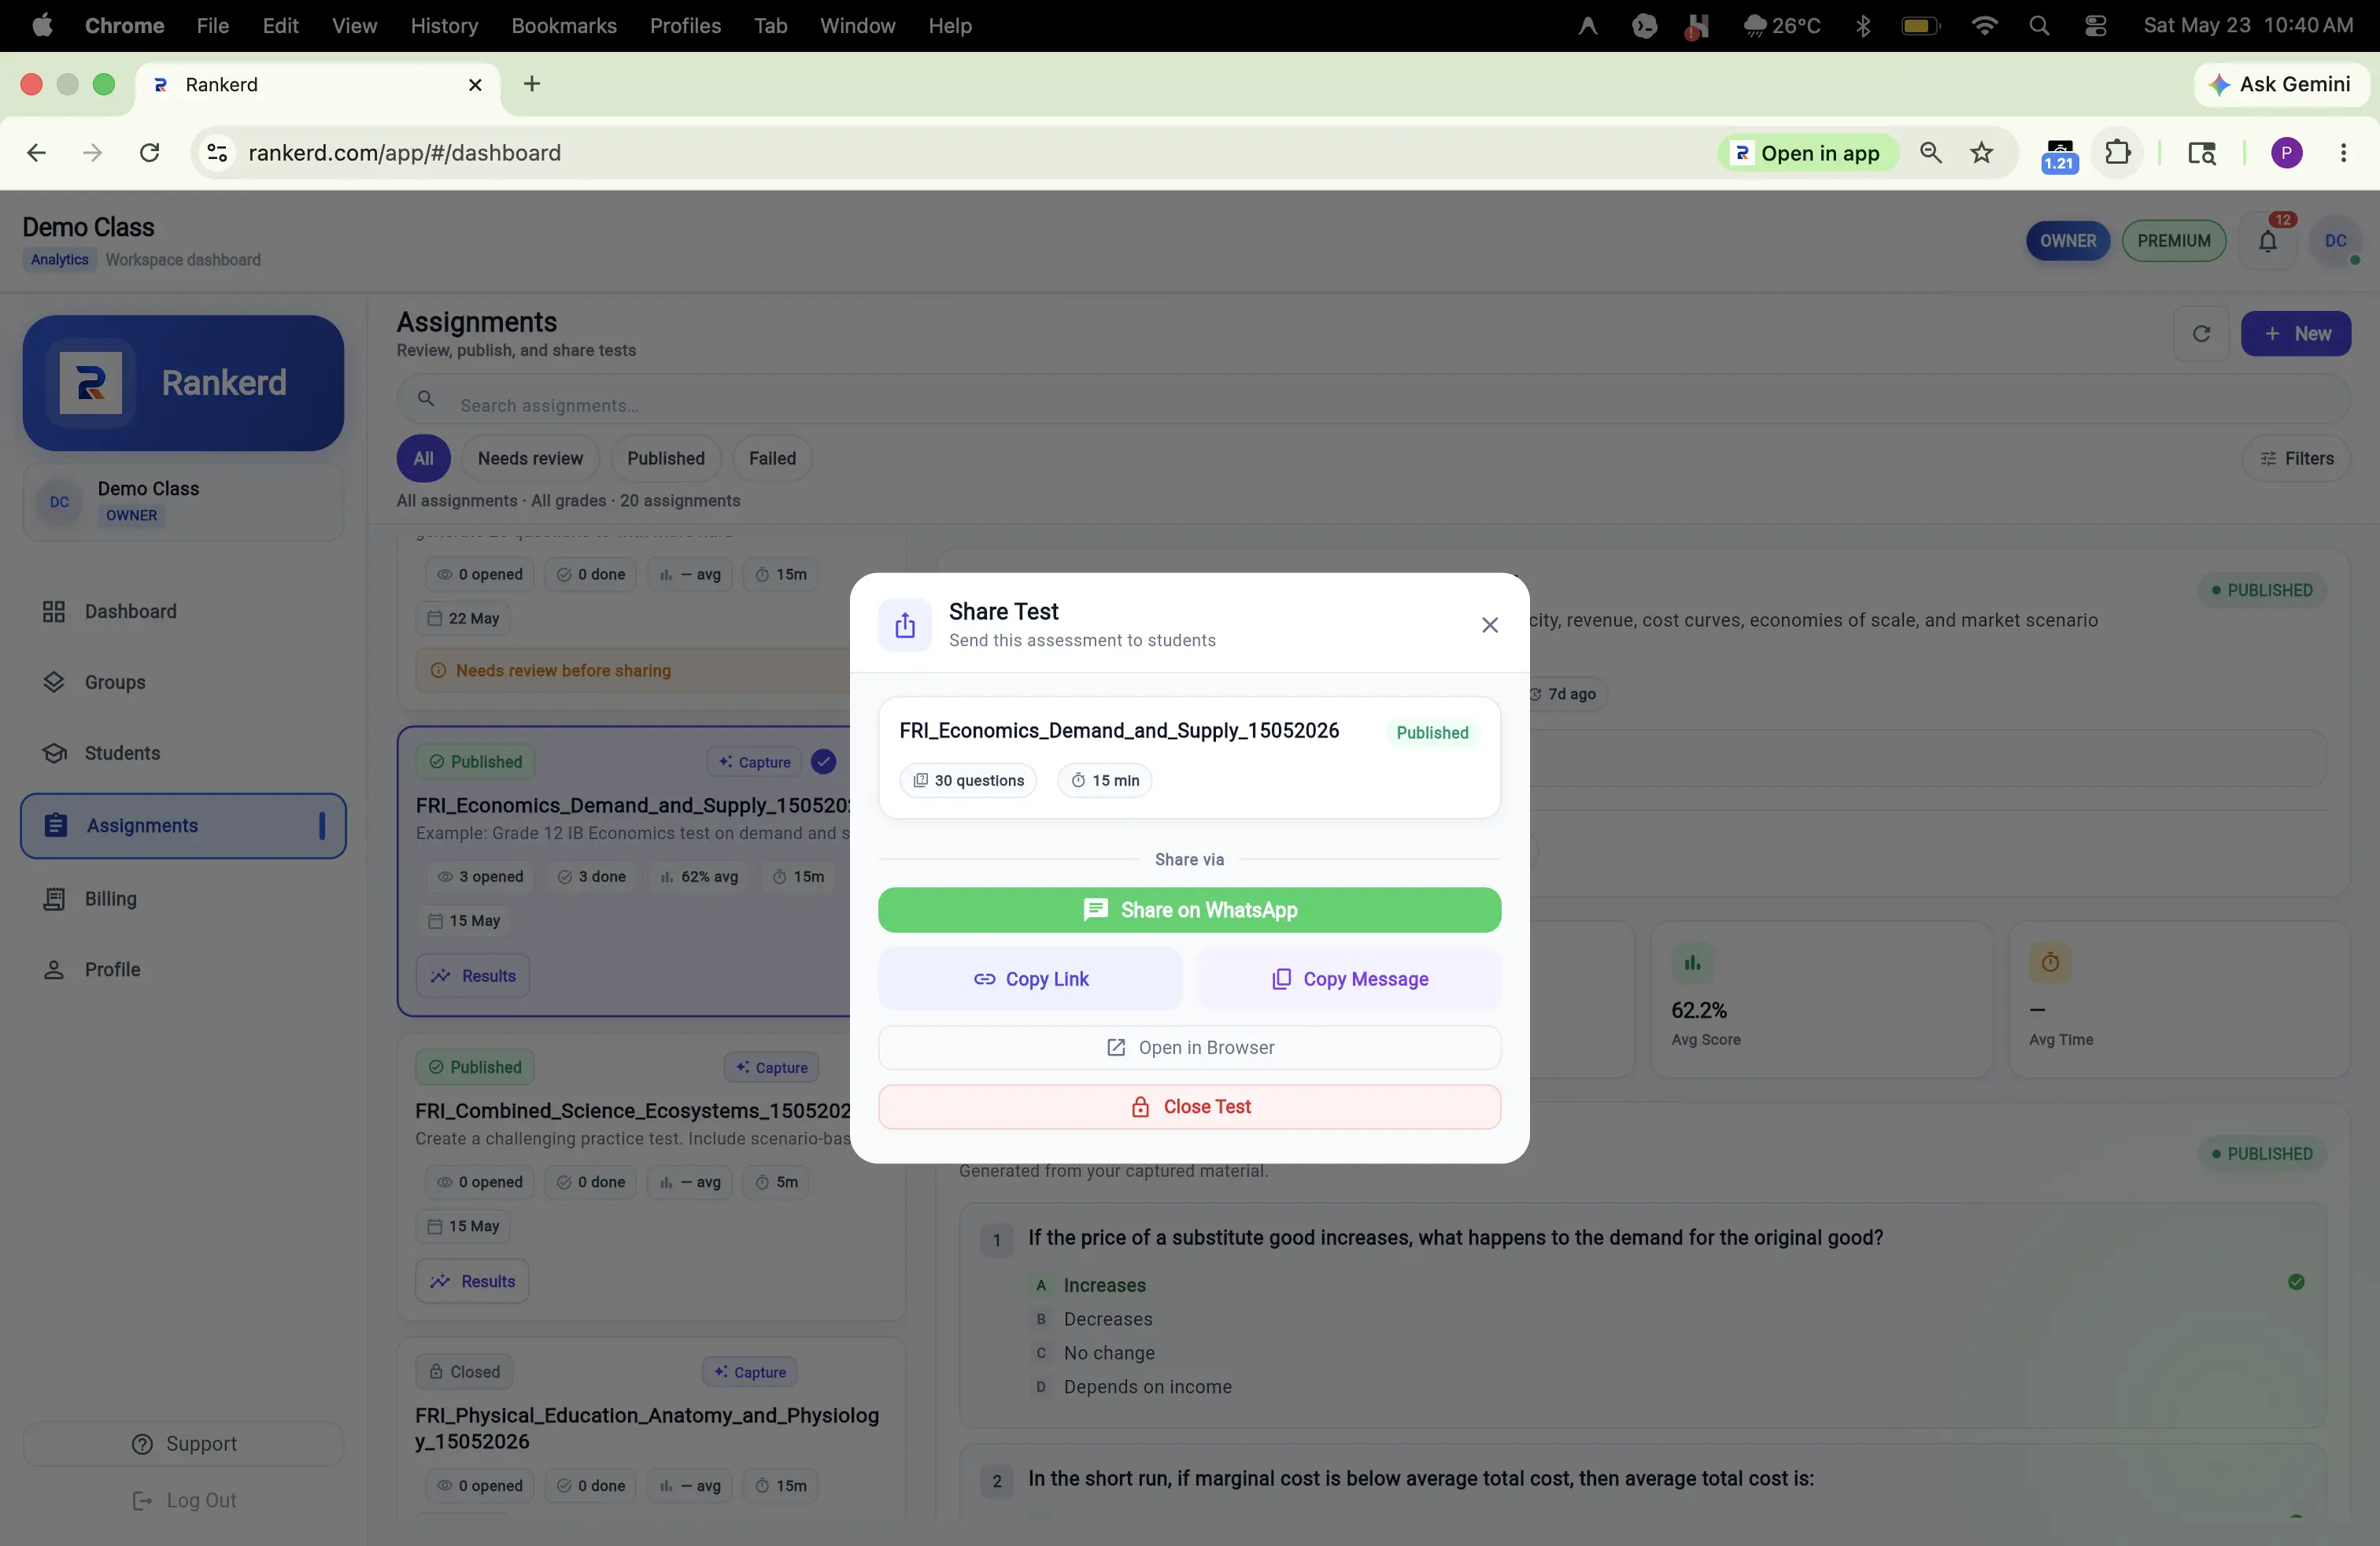Refresh the assignments list
The image size is (2380, 1546).
click(2201, 334)
